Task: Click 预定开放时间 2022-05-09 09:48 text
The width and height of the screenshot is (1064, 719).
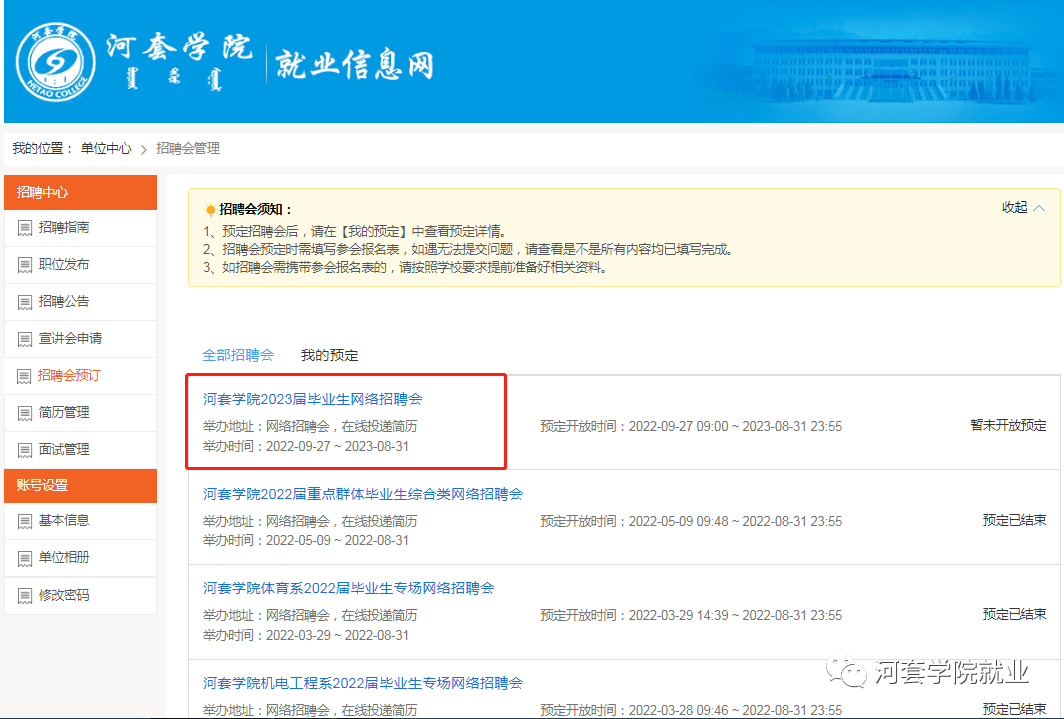Action: tap(691, 522)
